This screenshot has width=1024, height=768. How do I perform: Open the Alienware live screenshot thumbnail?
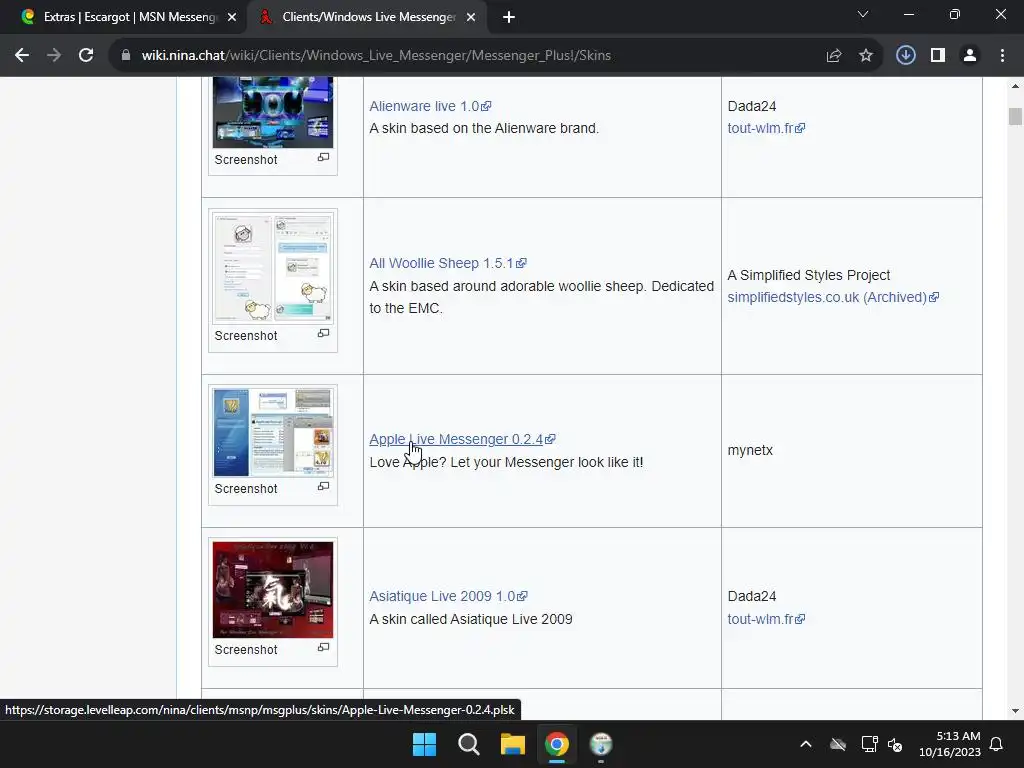tap(273, 112)
